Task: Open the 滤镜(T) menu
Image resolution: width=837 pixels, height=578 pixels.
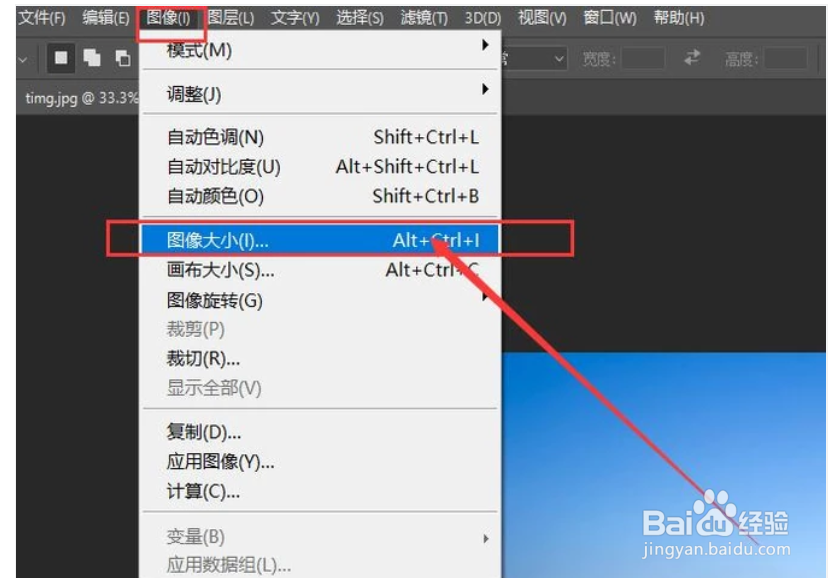Action: [x=424, y=18]
